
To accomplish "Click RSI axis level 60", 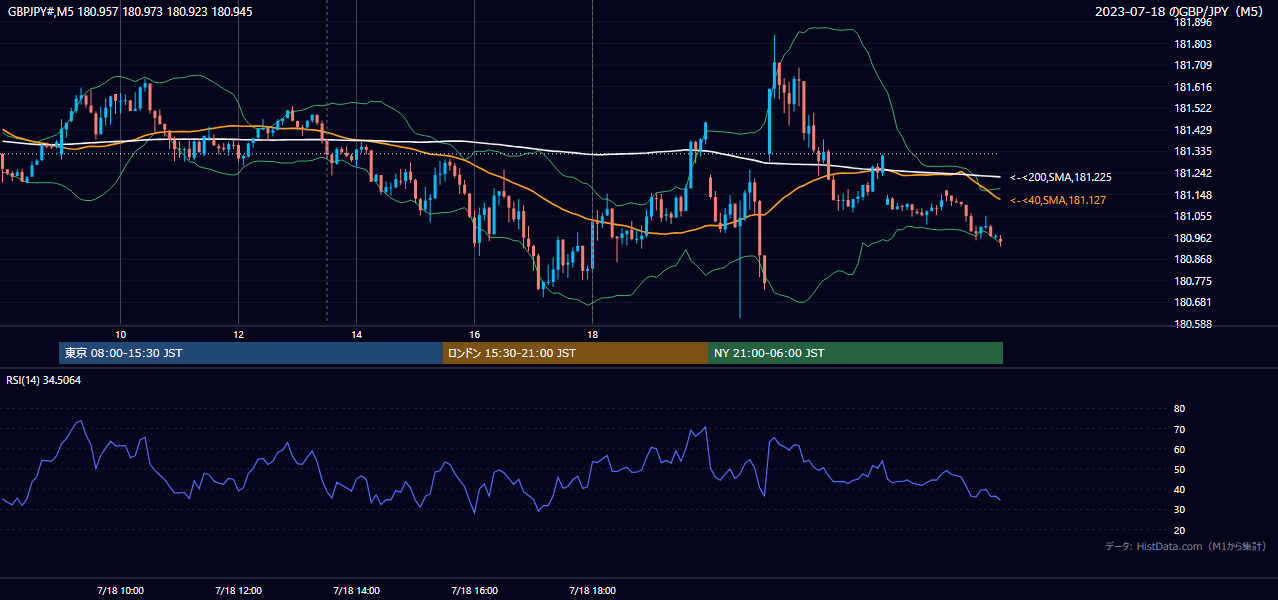I will pos(1179,449).
